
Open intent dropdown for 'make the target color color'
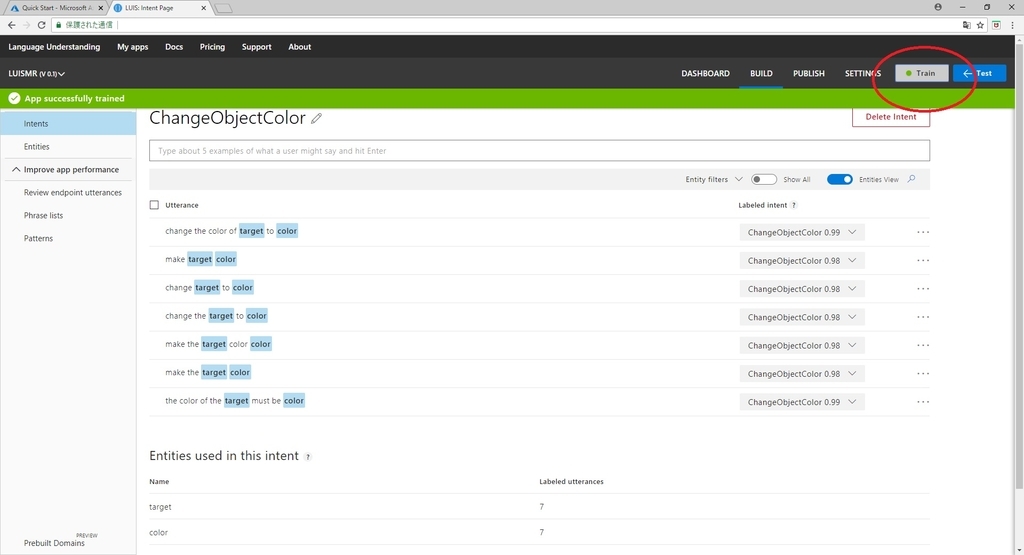click(802, 345)
